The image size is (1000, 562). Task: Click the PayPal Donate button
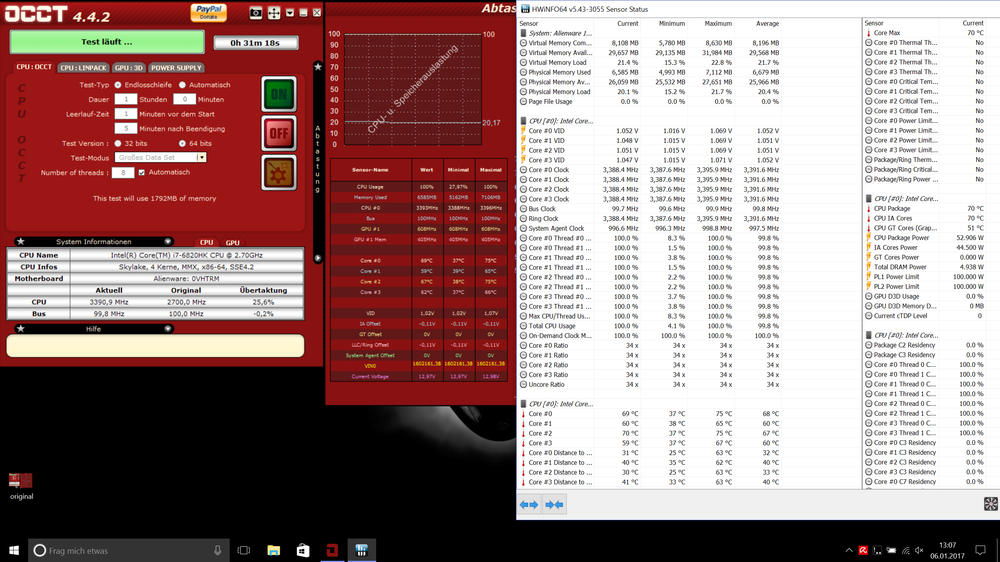pos(208,12)
